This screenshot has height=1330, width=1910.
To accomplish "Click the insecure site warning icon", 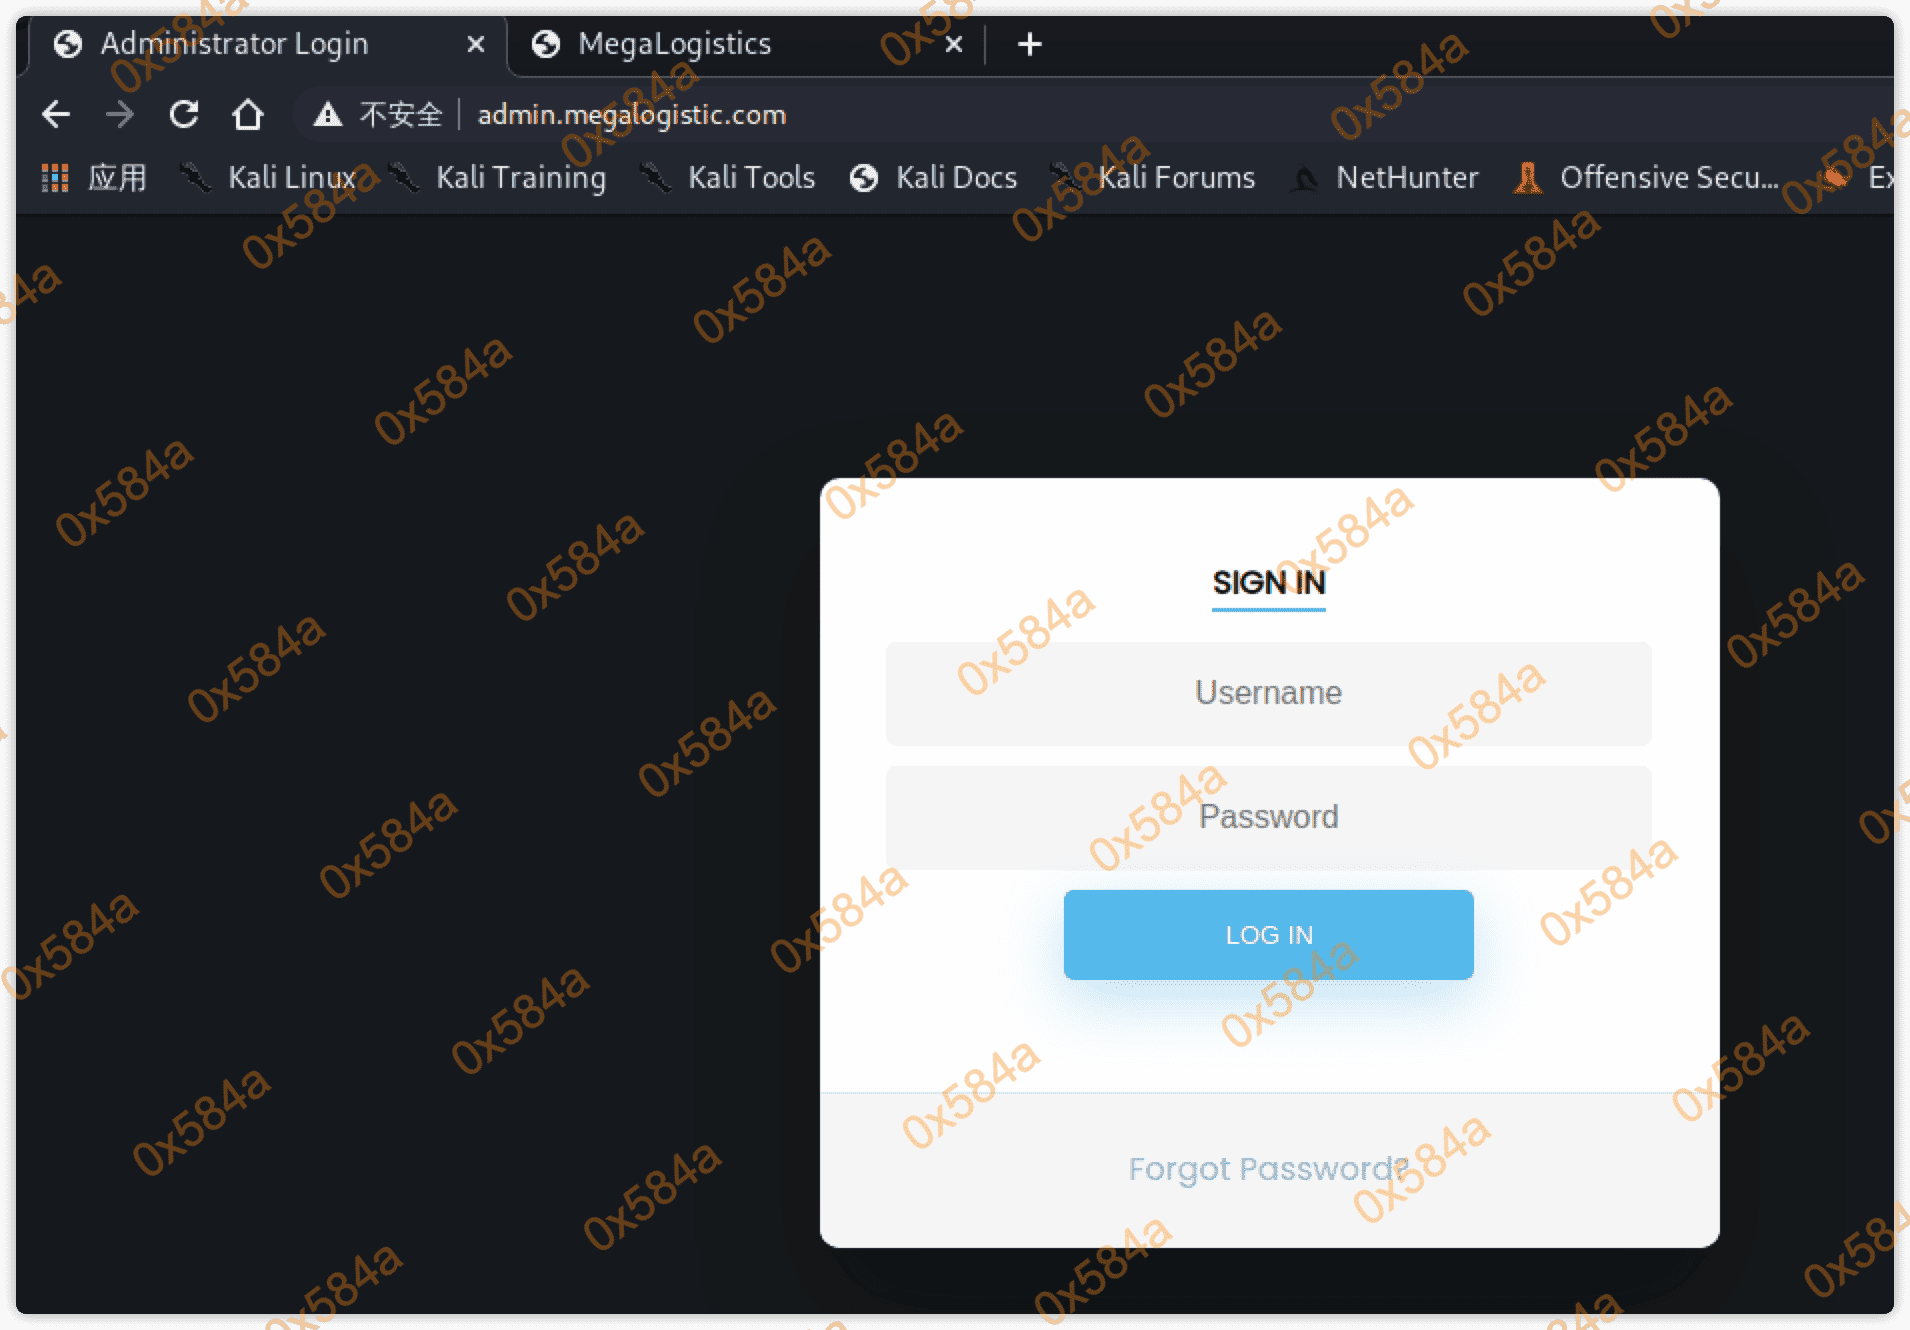I will pos(327,115).
